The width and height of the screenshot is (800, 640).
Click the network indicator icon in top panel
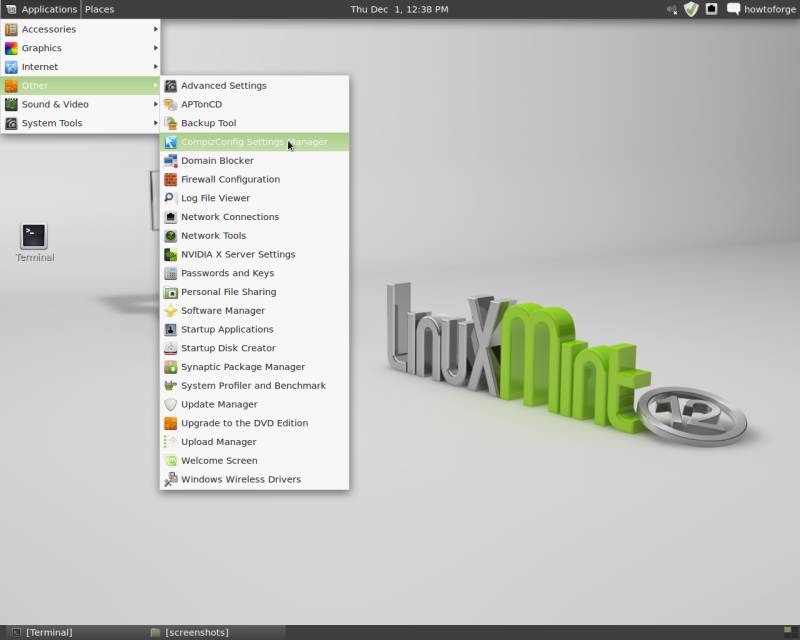(712, 9)
